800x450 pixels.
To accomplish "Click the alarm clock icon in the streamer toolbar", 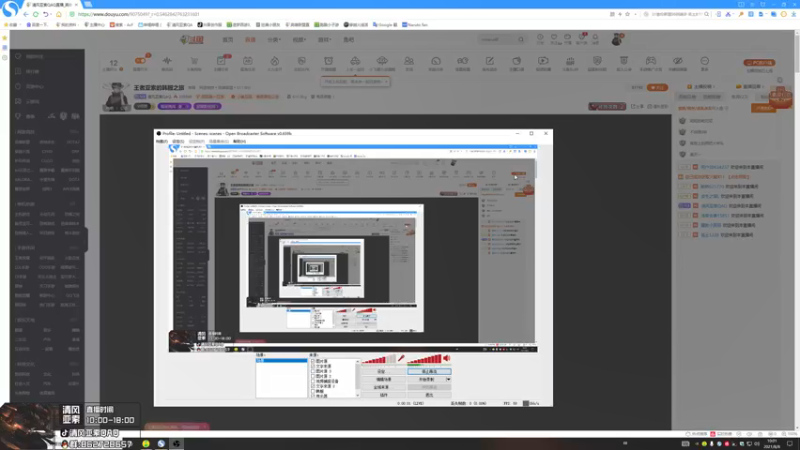I will [329, 61].
